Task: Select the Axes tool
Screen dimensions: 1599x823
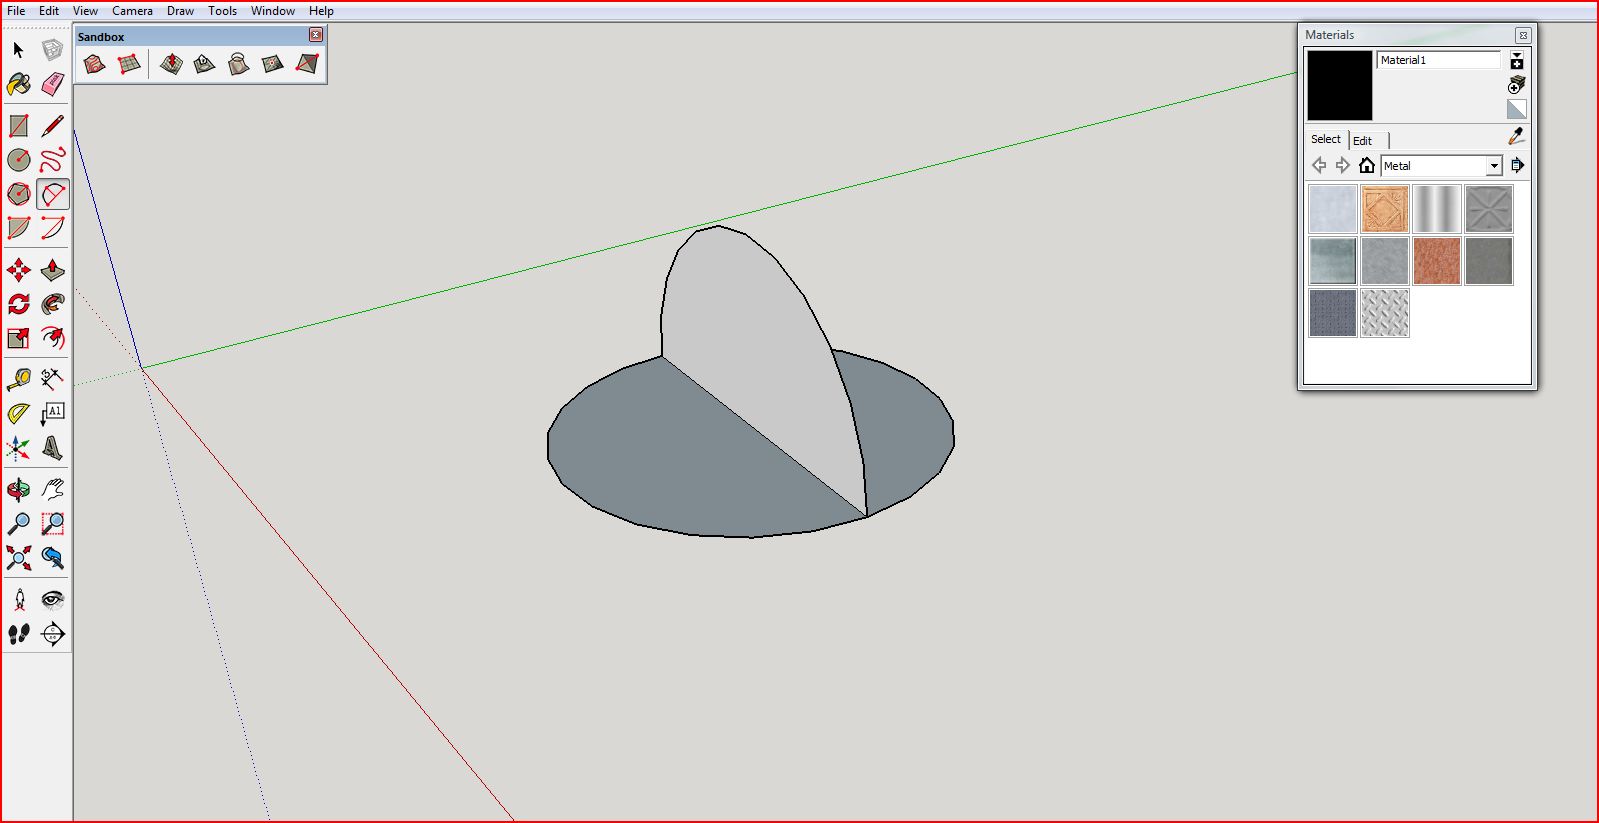Action: point(18,448)
